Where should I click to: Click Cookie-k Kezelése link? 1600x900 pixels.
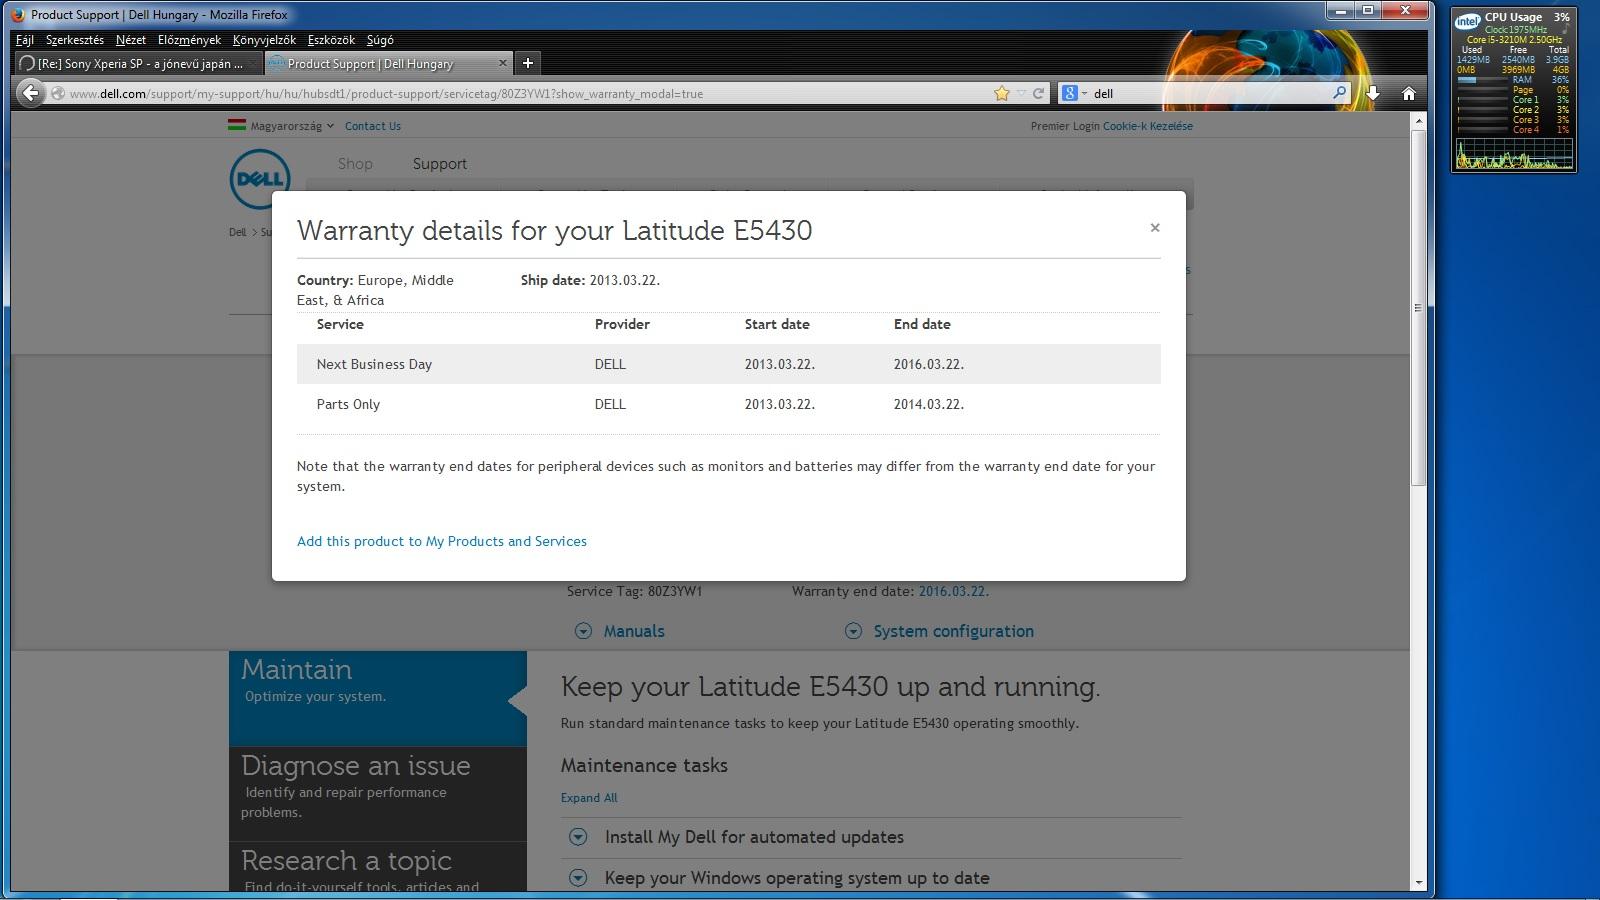[x=1148, y=126]
